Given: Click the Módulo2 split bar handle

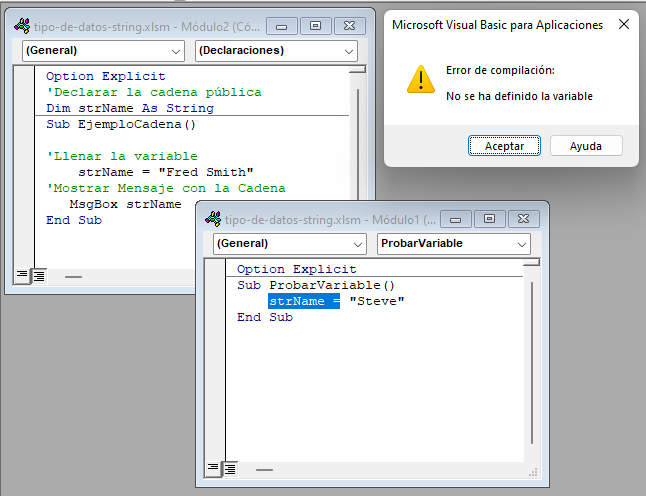Looking at the screenshot, I should (x=358, y=69).
